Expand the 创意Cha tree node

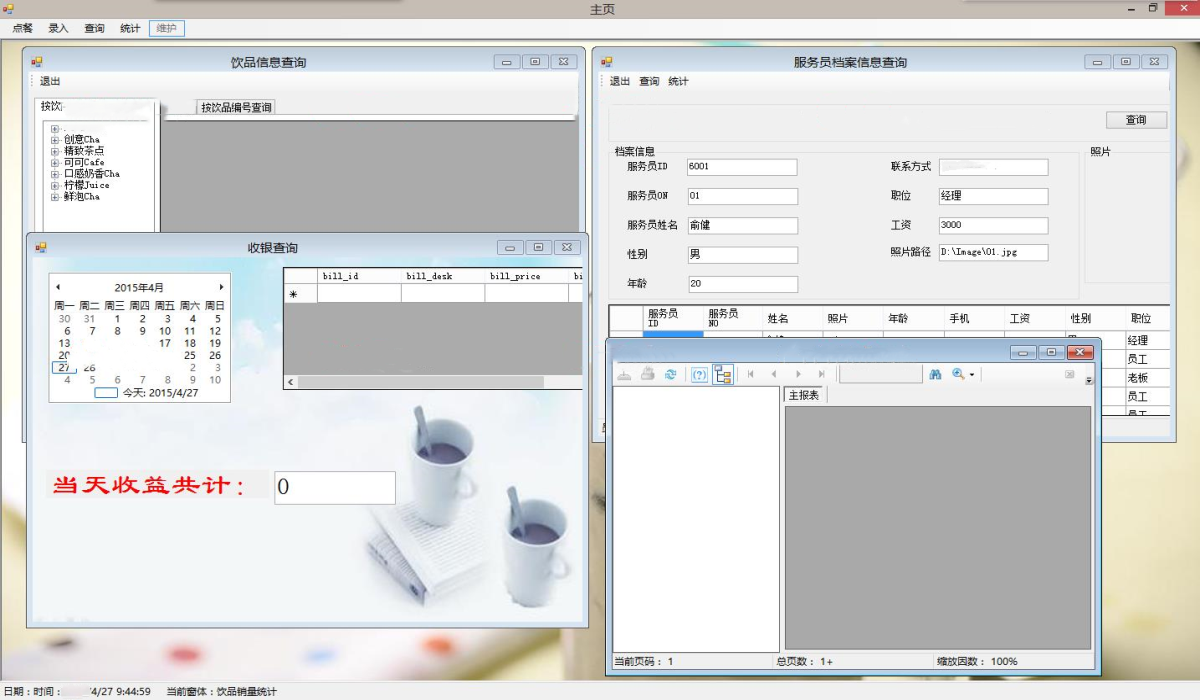point(55,139)
